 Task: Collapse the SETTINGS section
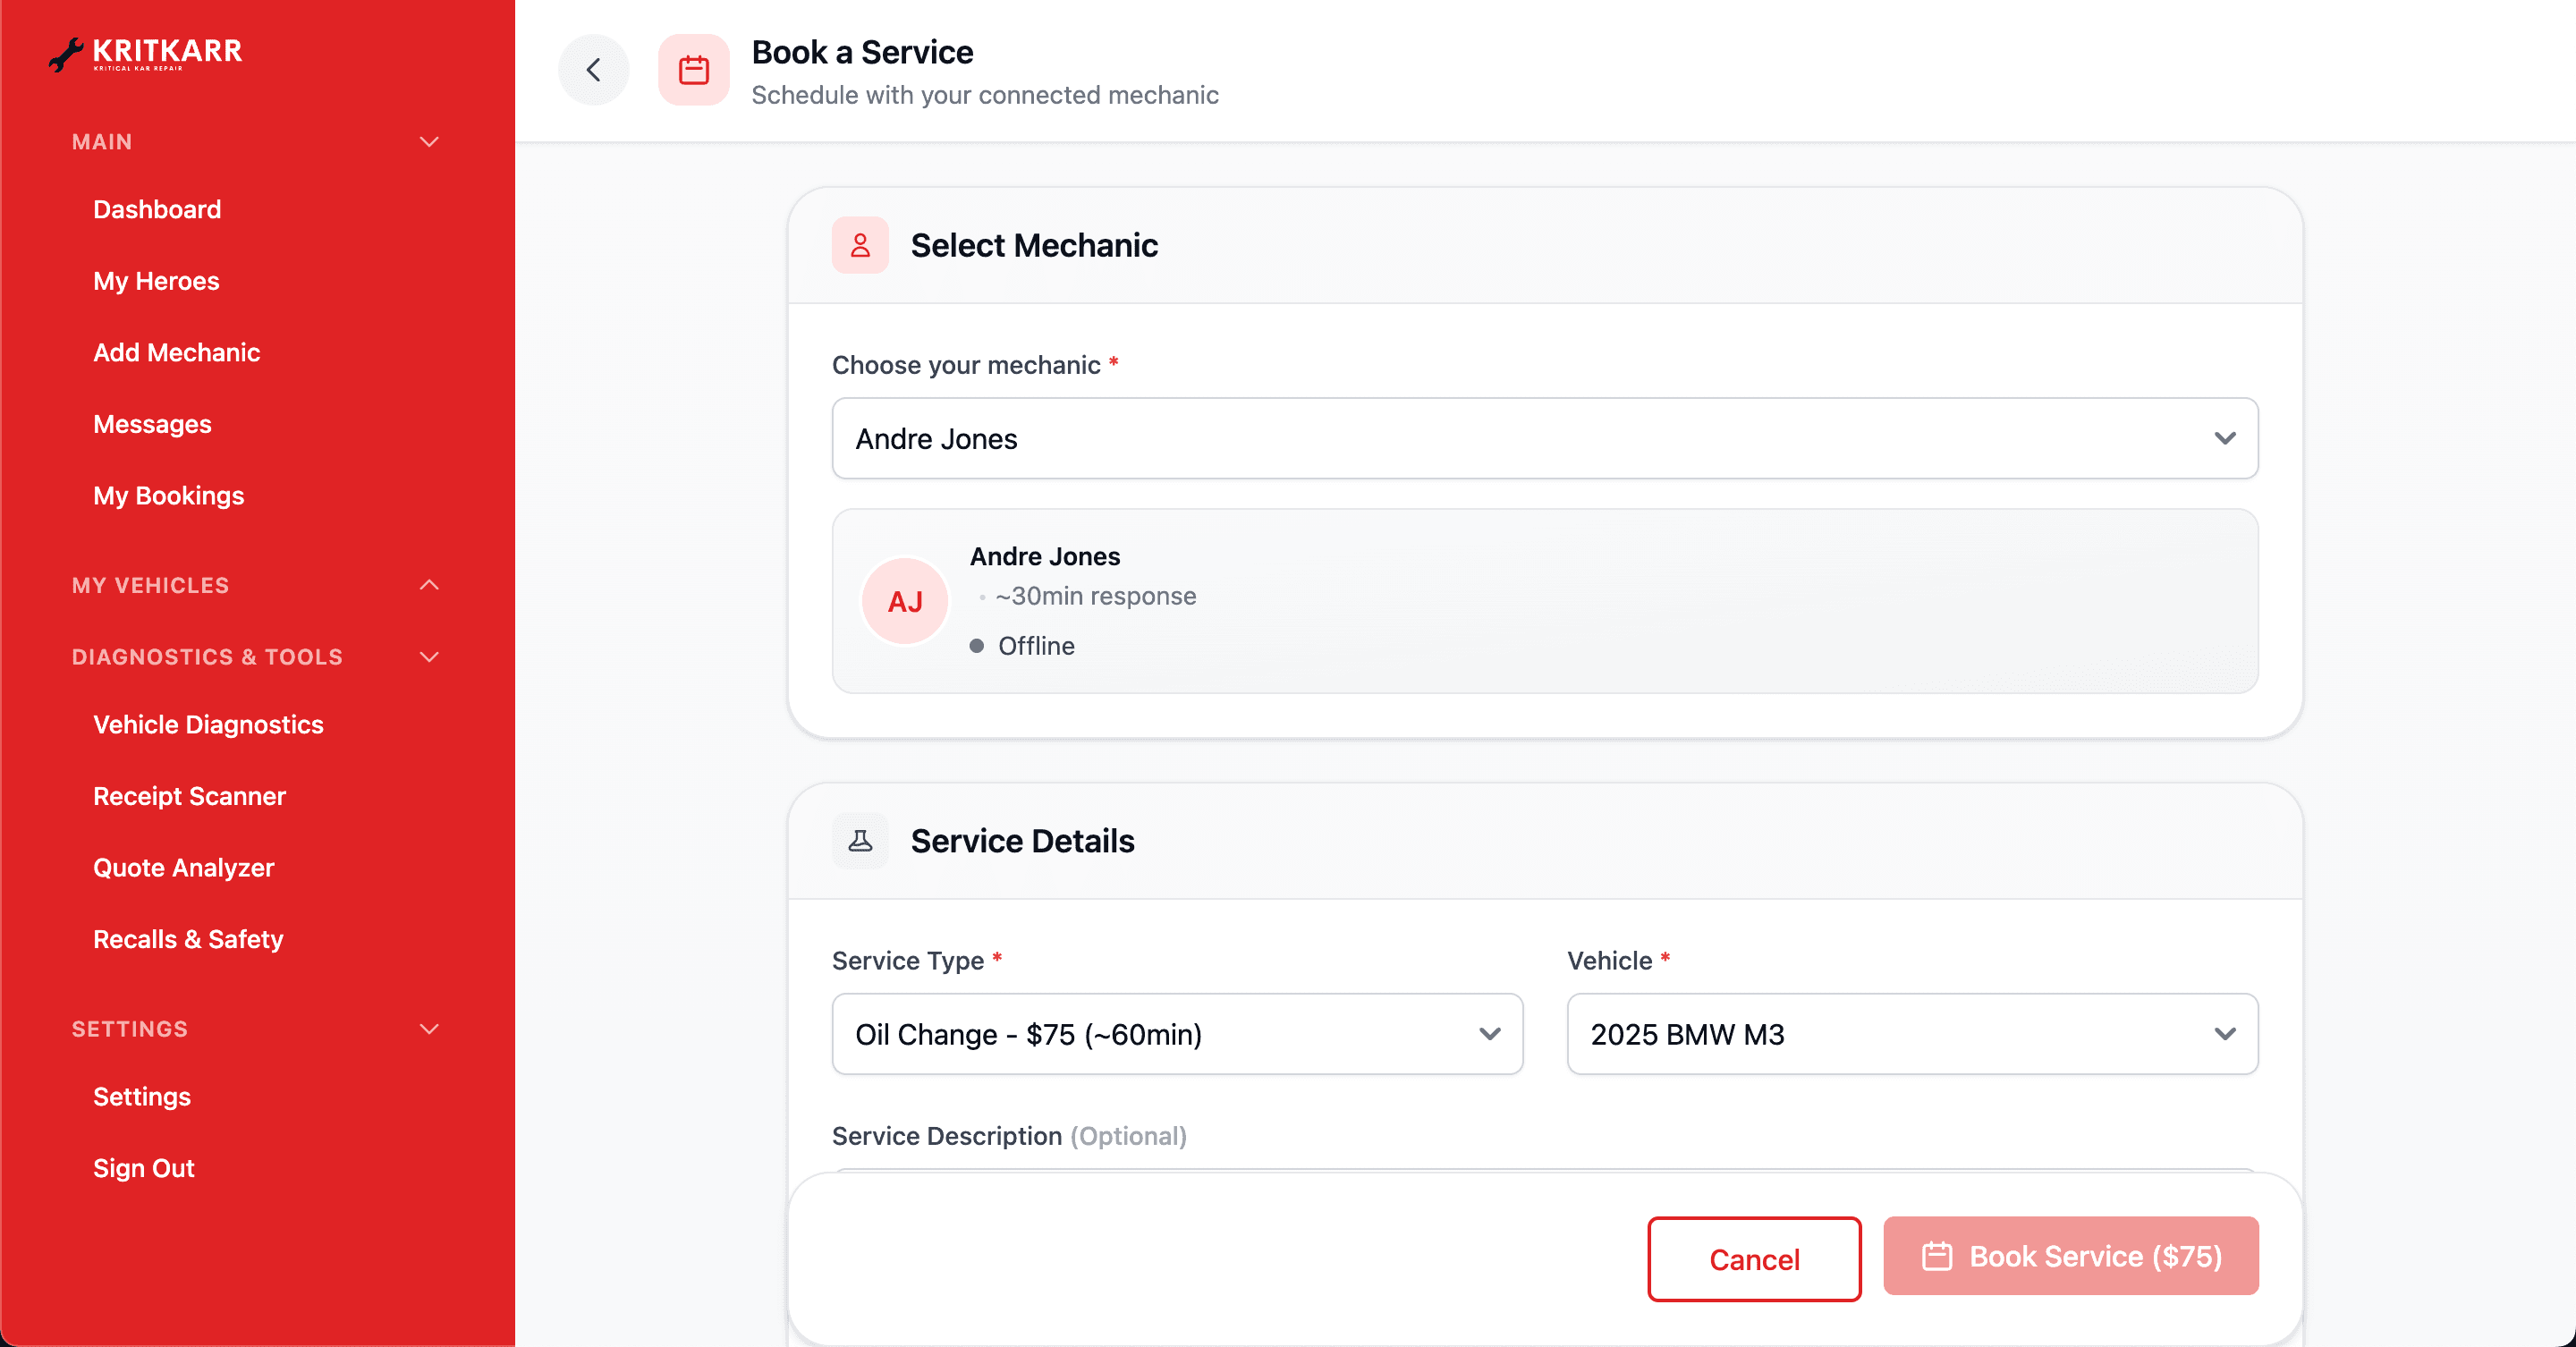(430, 1029)
